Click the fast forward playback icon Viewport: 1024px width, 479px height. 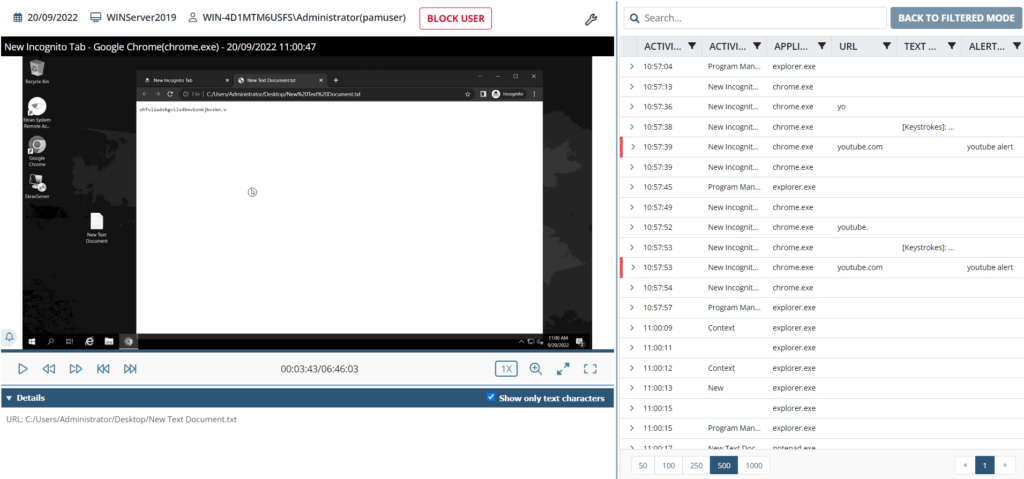[x=76, y=369]
